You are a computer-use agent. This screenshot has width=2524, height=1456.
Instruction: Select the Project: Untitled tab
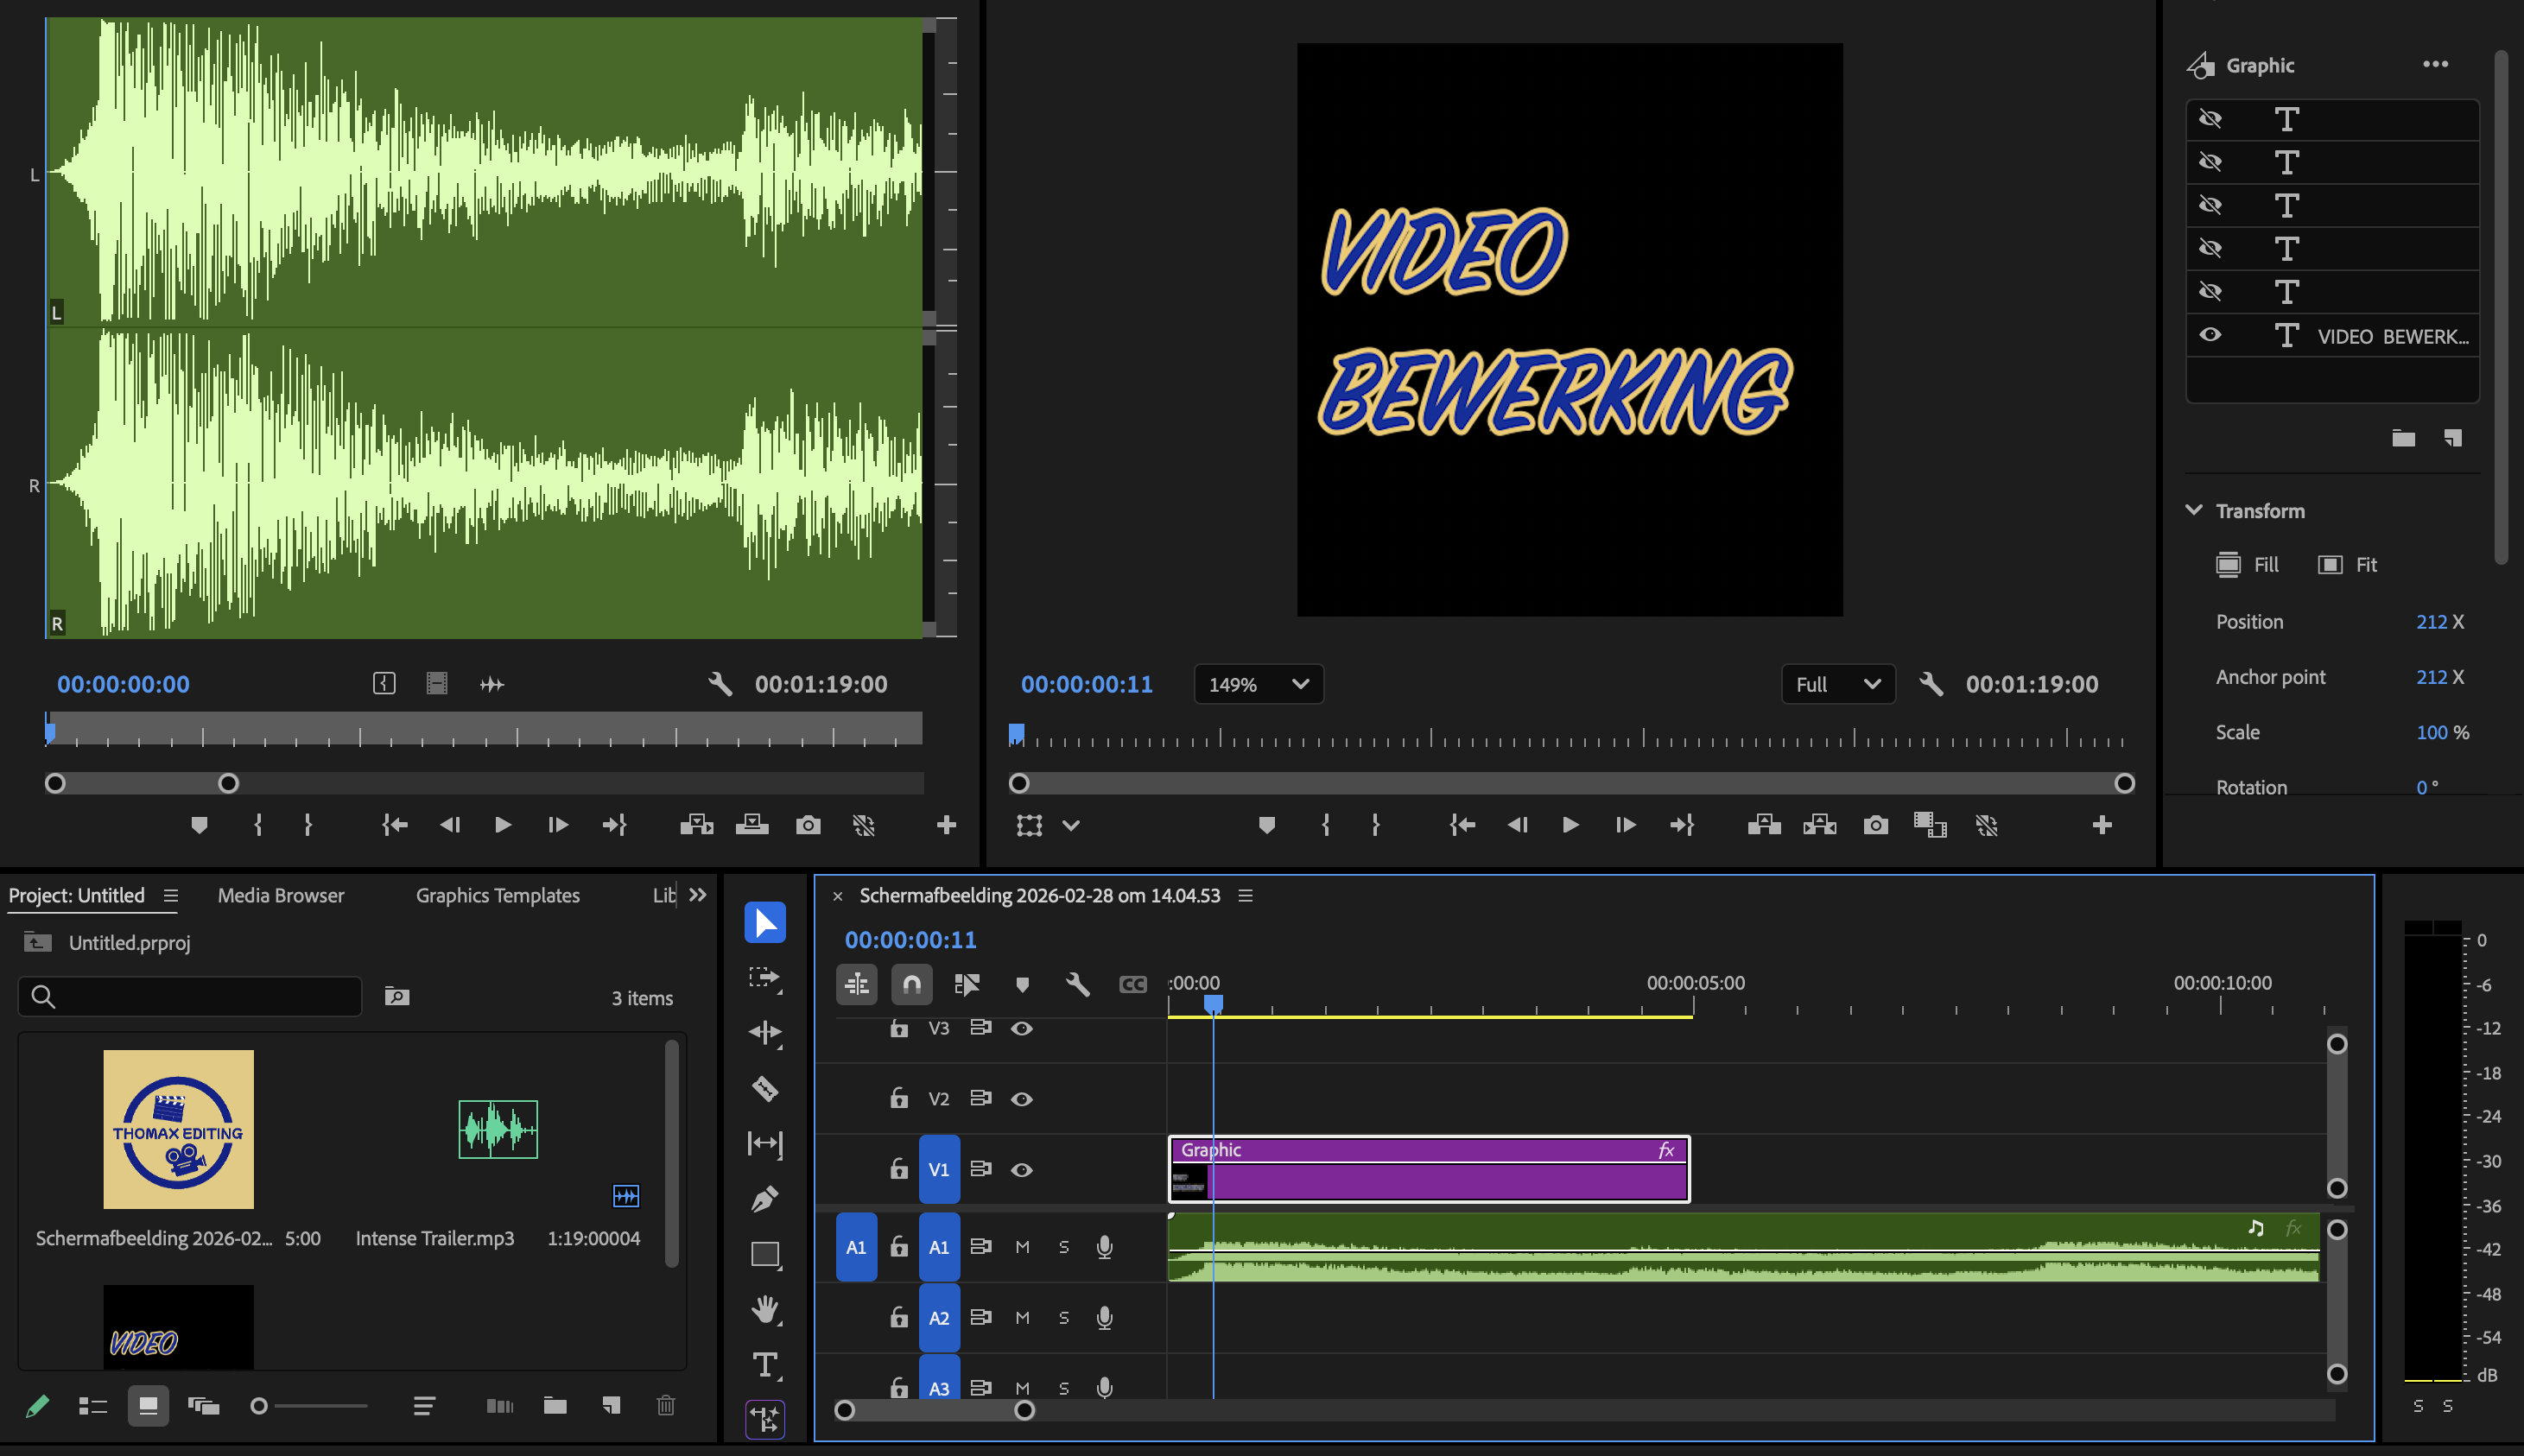pyautogui.click(x=76, y=895)
